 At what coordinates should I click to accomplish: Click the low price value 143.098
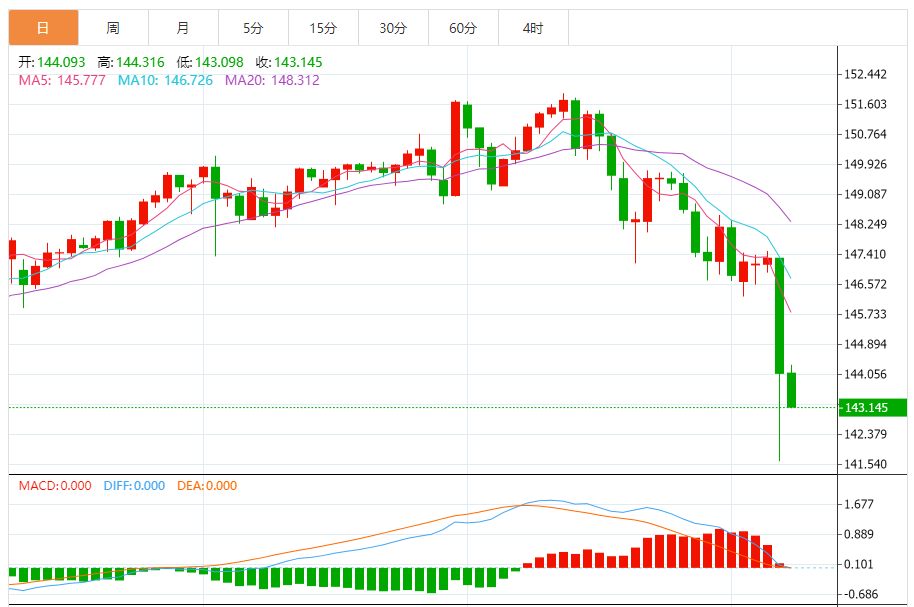219,62
